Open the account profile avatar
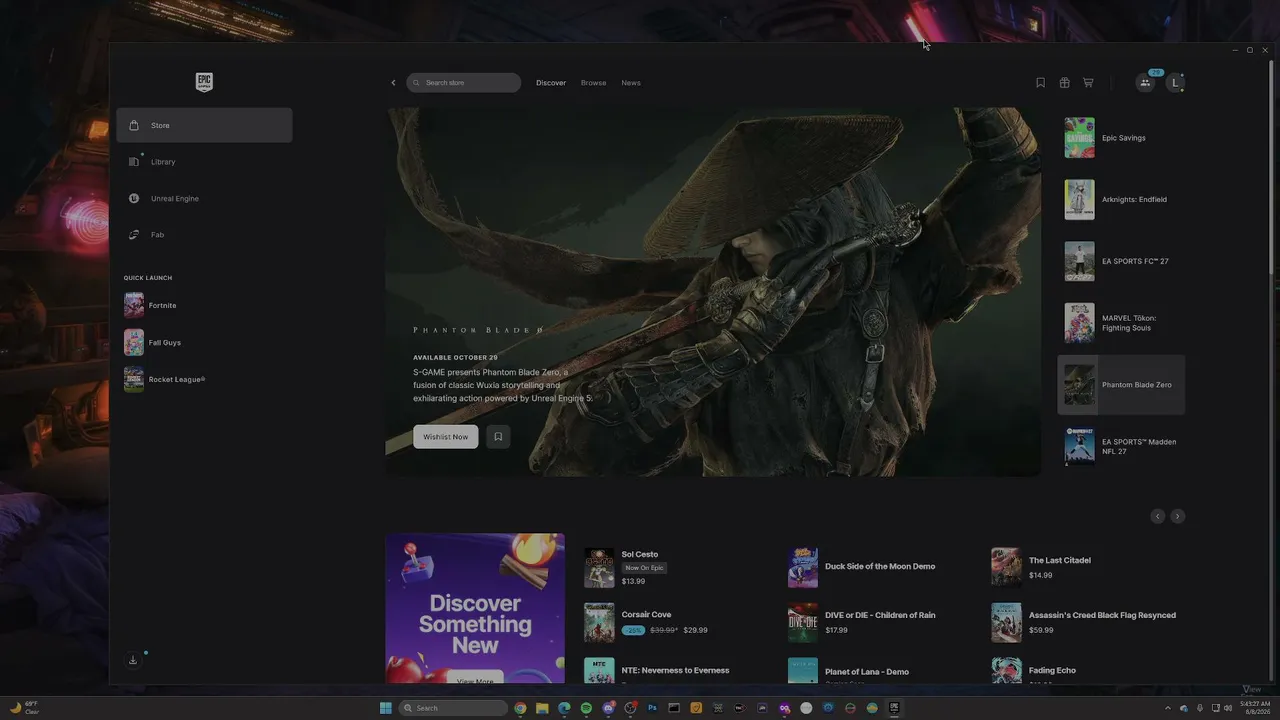This screenshot has height=720, width=1280. coord(1175,83)
